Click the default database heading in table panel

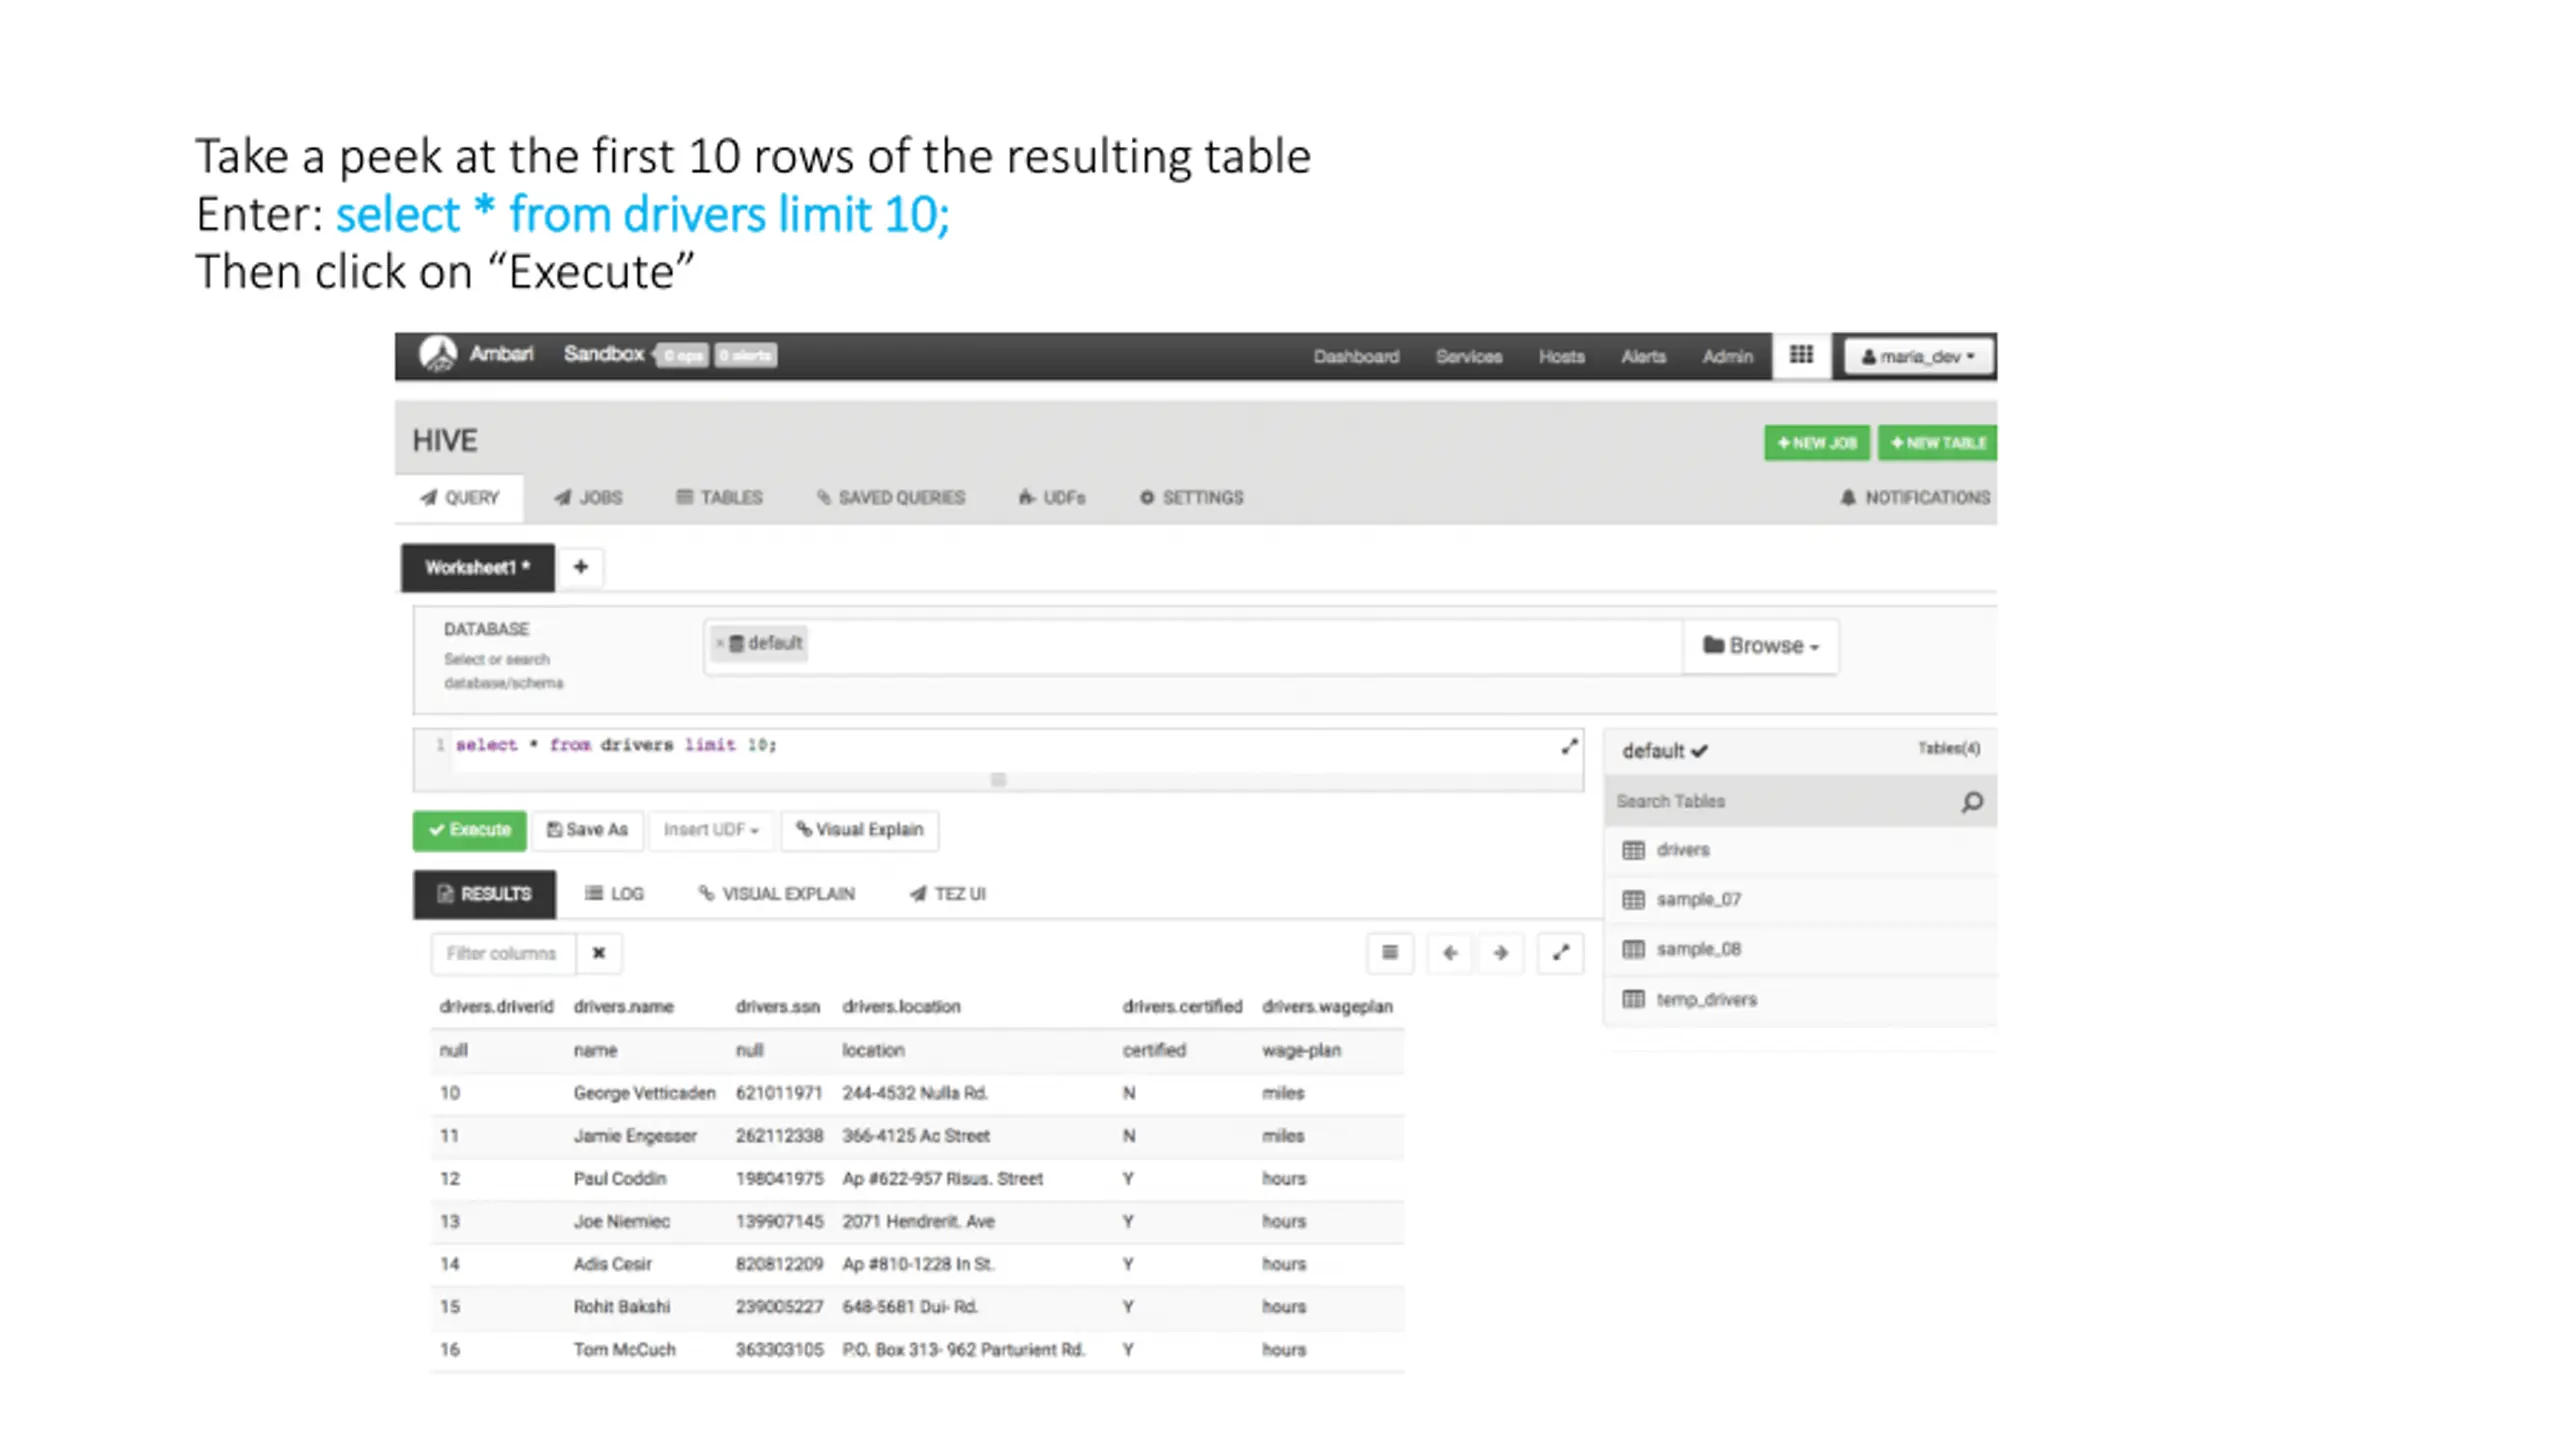1665,751
